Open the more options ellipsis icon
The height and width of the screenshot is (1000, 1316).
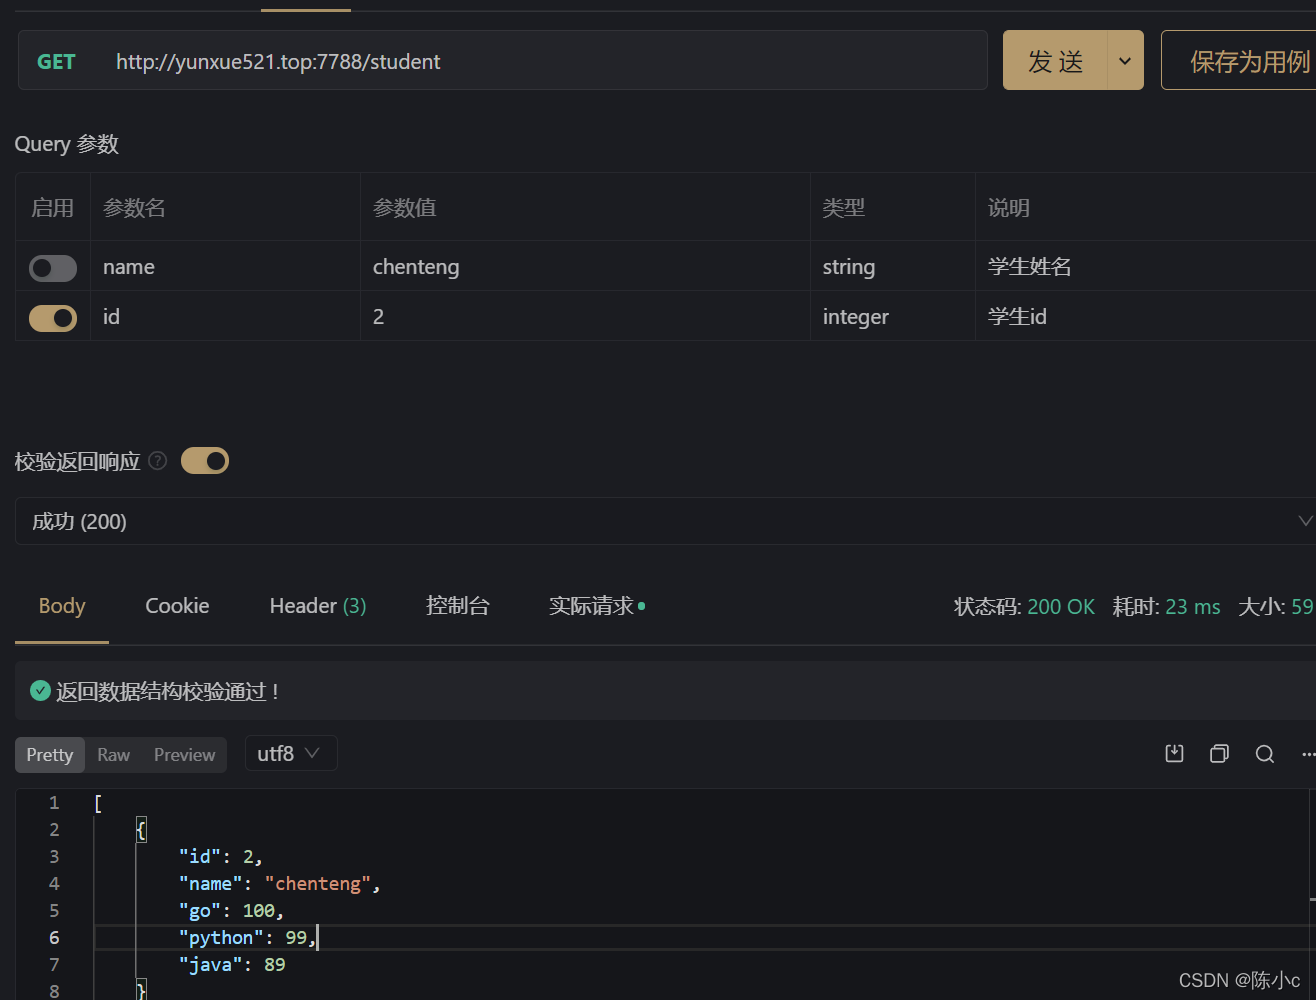click(1307, 754)
